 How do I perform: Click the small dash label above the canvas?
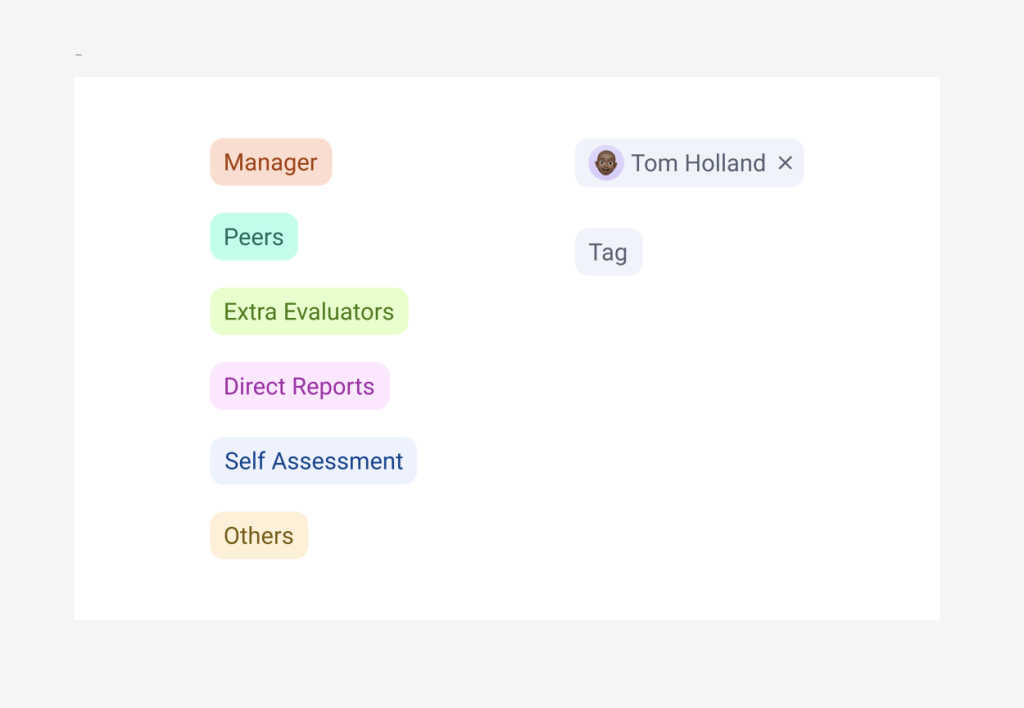pos(79,54)
